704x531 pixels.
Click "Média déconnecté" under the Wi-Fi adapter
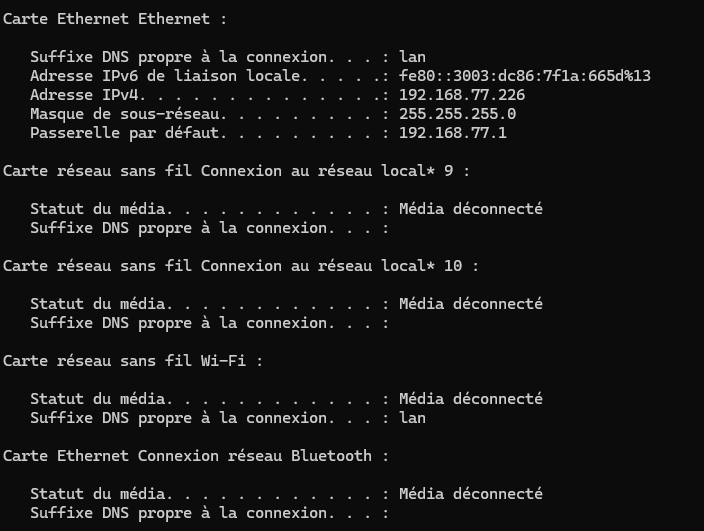(x=470, y=399)
